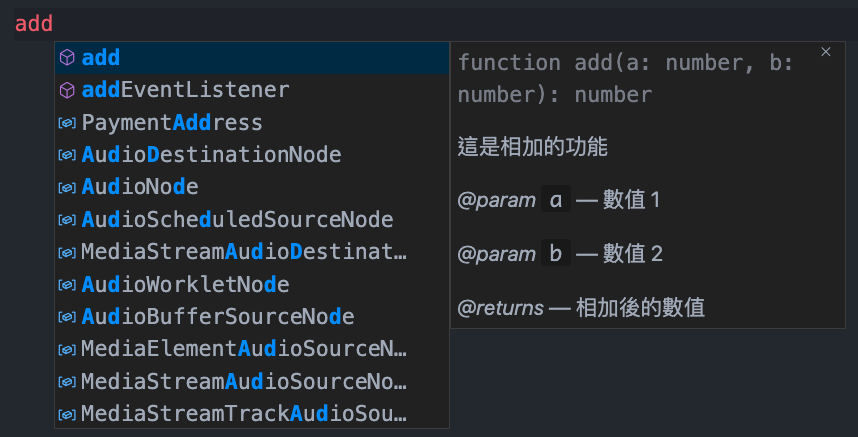The height and width of the screenshot is (437, 858).
Task: Select the truncated MediaElementAudioSourceN… suggestion
Action: tap(244, 349)
